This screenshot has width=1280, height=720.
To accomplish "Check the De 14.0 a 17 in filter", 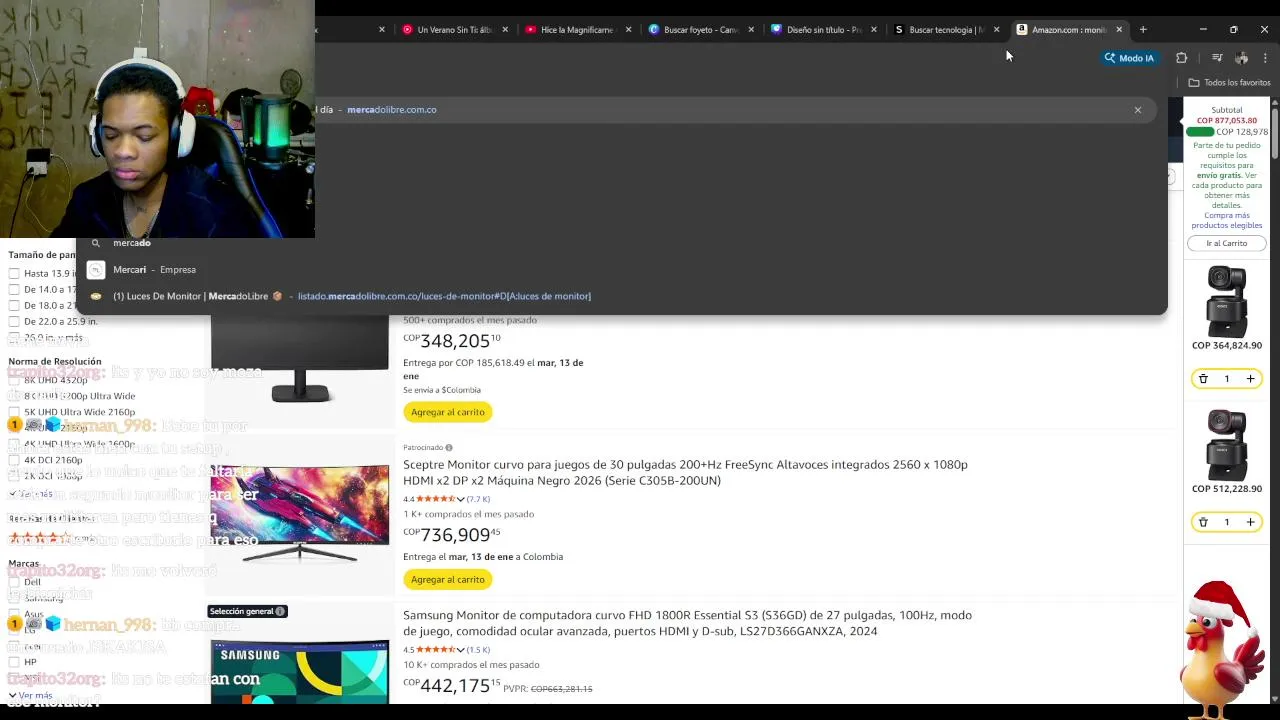I will (x=14, y=290).
